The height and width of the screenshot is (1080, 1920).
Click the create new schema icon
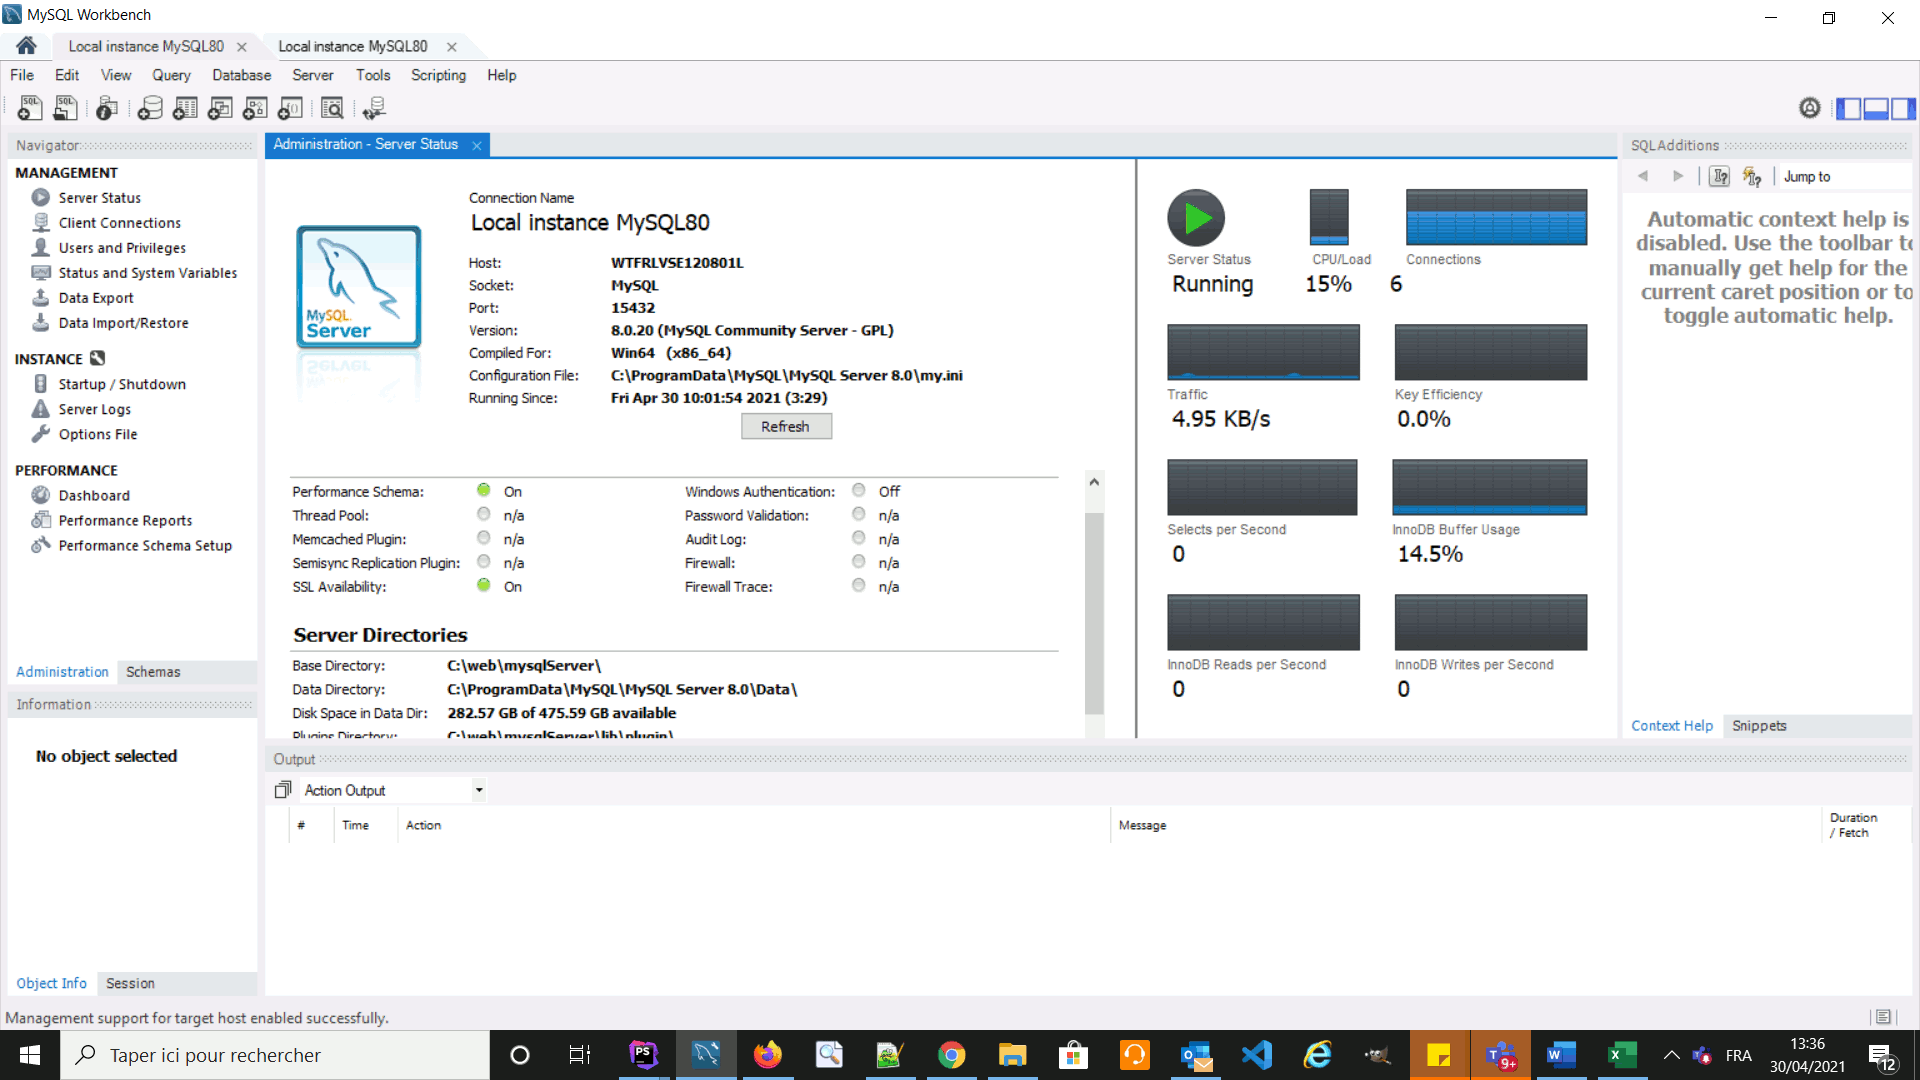click(150, 108)
